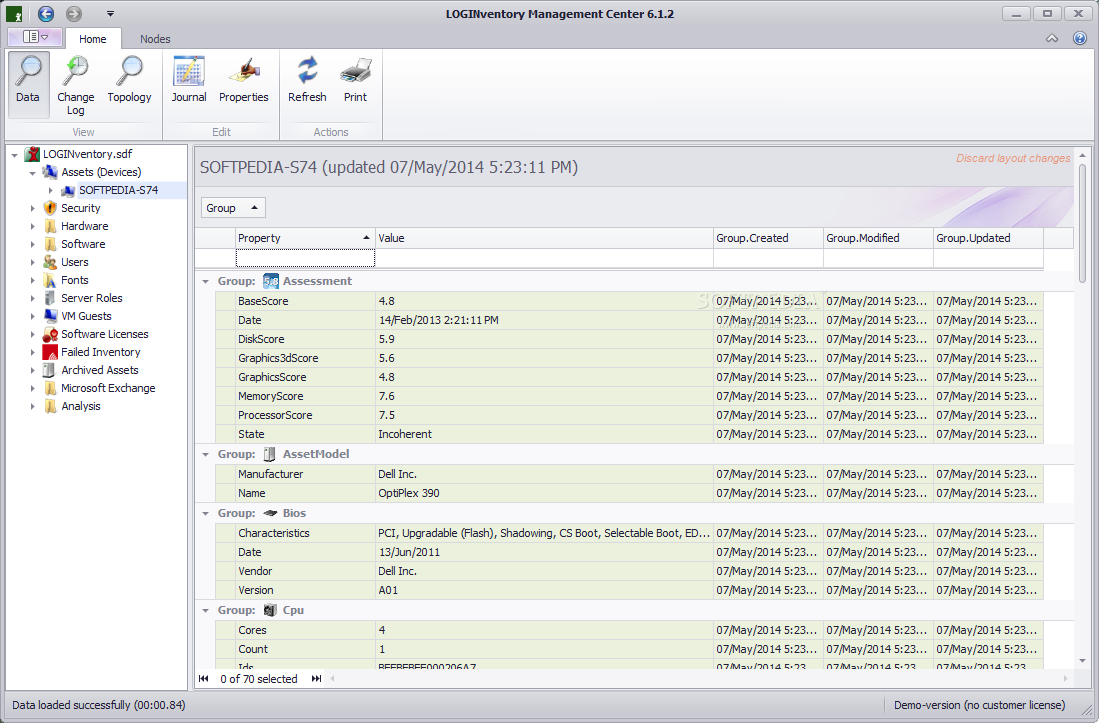Select the Software Licenses tree item
The height and width of the screenshot is (723, 1099).
(x=104, y=334)
